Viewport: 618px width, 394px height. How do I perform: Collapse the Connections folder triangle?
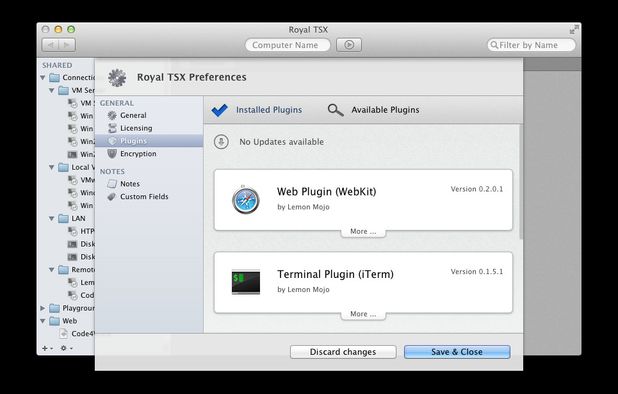(43, 78)
